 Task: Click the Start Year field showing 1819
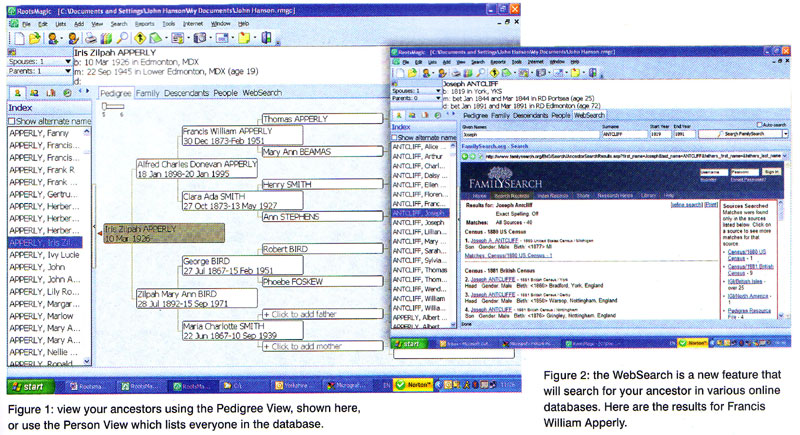coord(660,134)
